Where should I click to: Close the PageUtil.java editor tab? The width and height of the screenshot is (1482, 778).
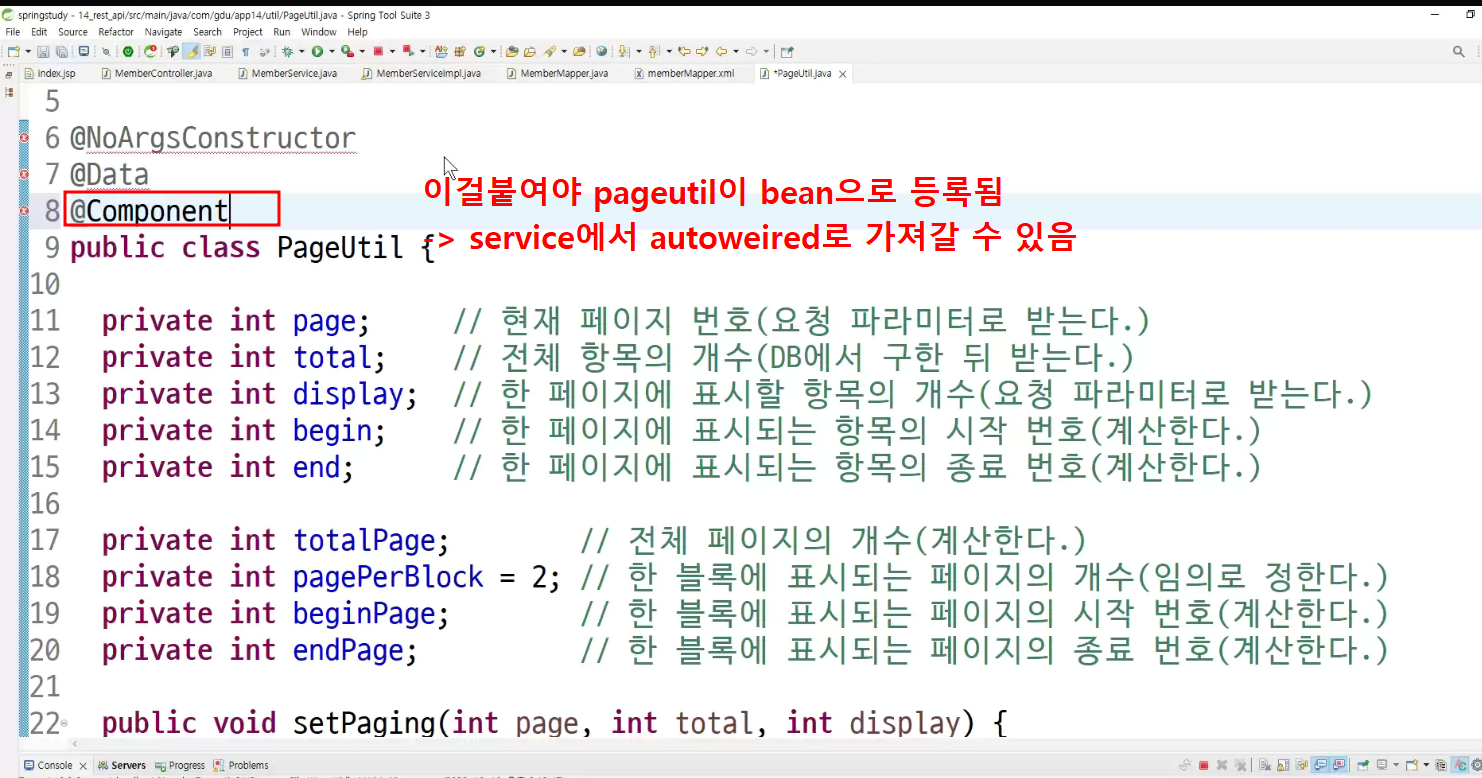click(842, 74)
